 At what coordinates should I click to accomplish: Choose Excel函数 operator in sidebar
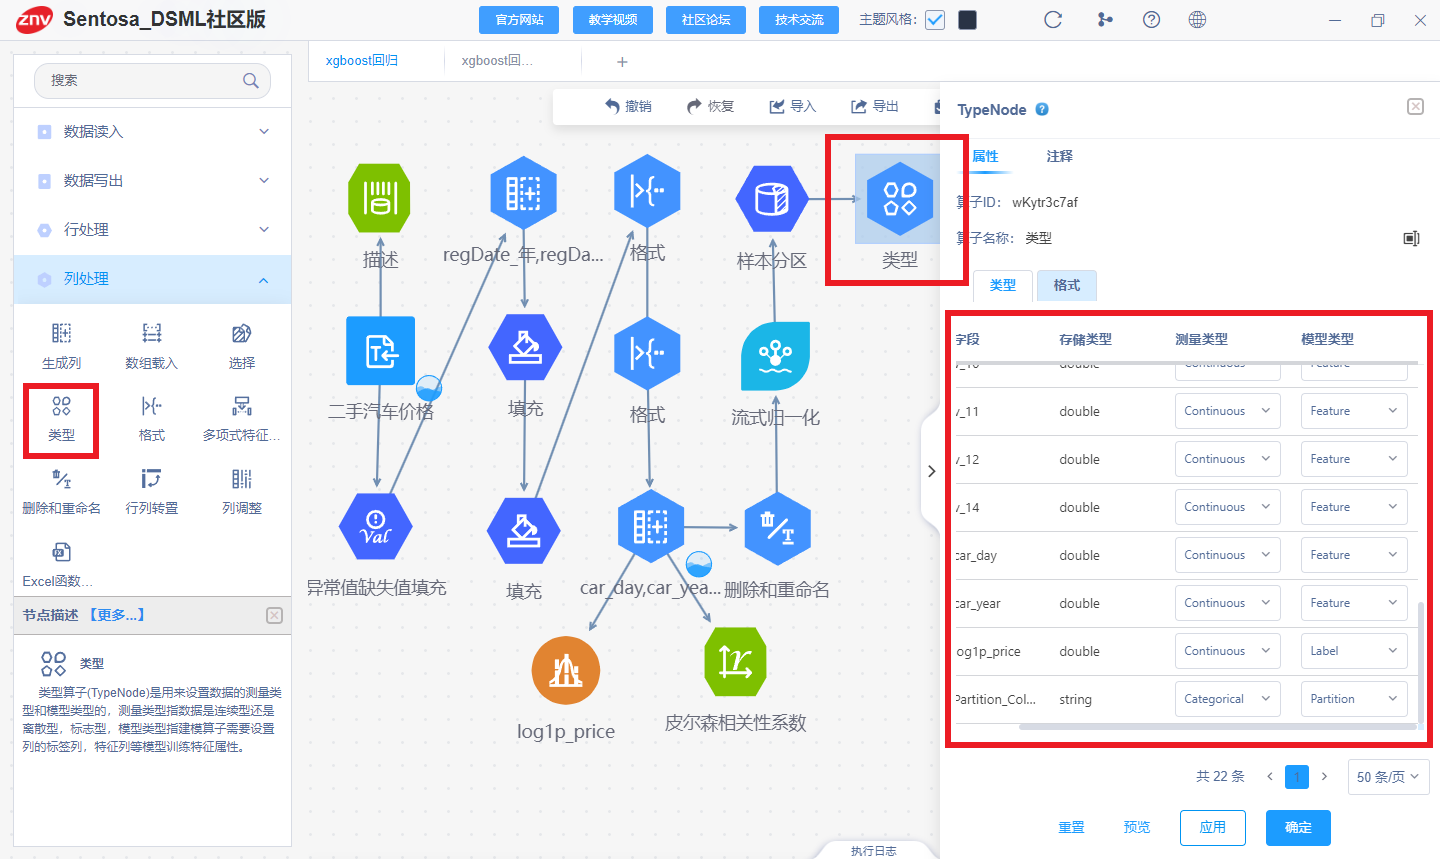tap(57, 565)
